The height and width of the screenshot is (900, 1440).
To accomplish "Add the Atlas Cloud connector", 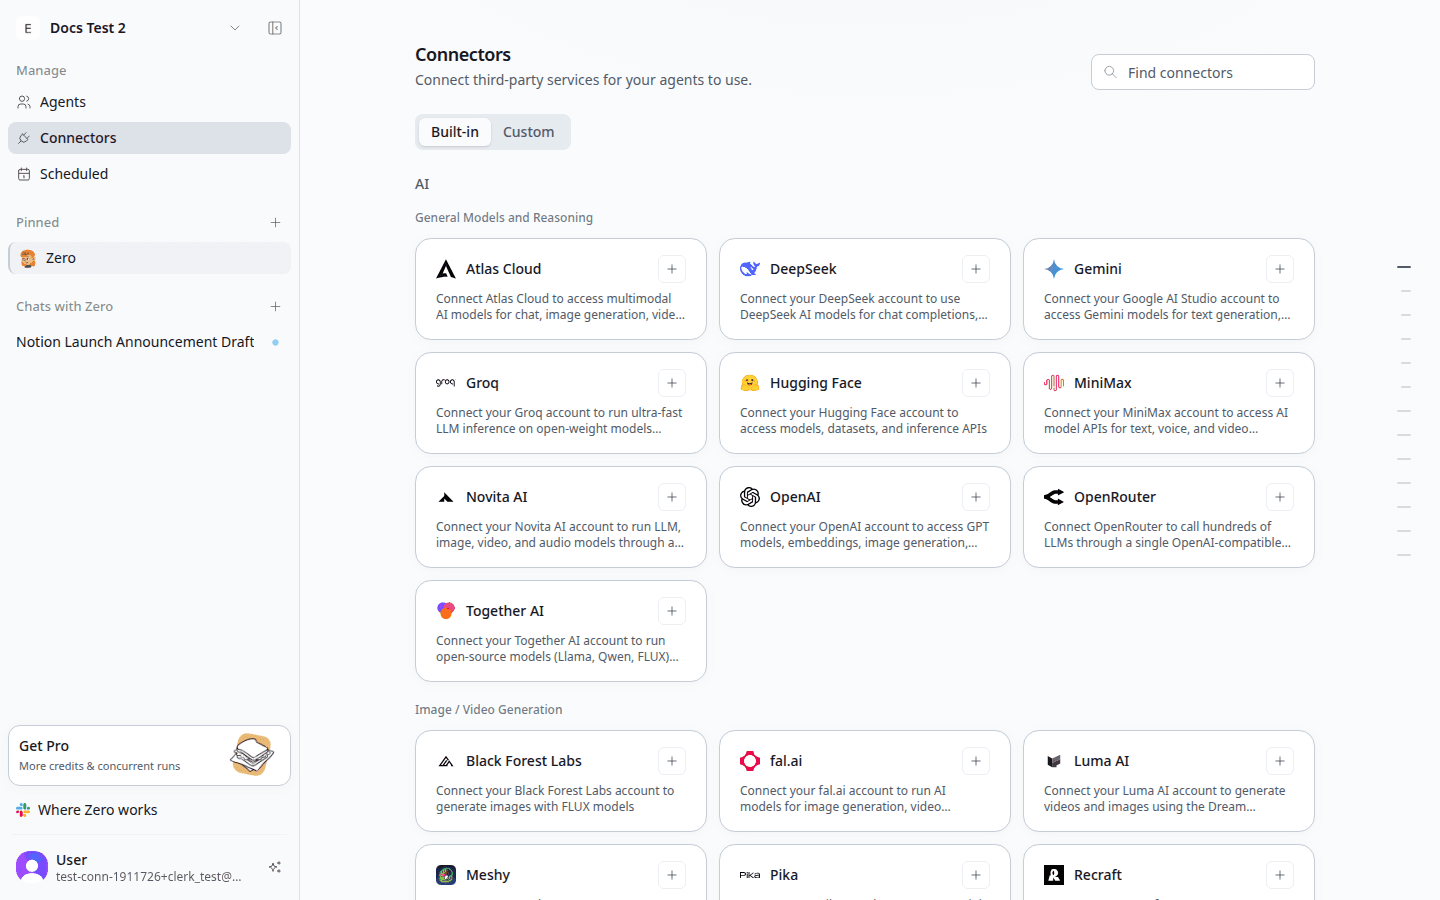I will [672, 269].
